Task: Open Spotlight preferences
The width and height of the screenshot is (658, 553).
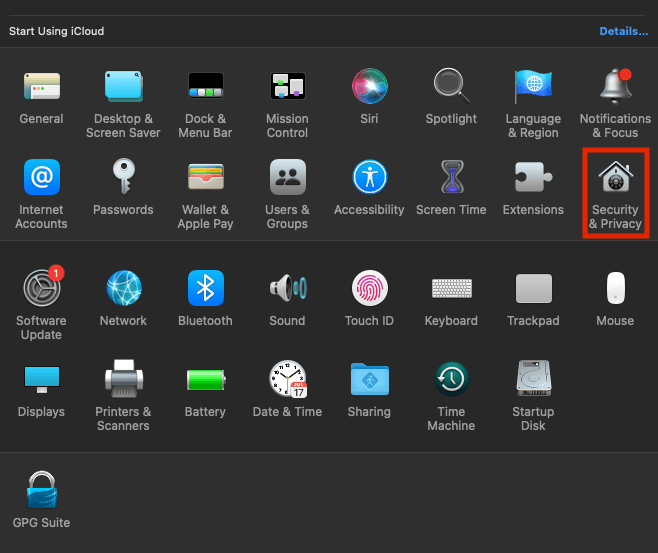Action: click(x=451, y=86)
